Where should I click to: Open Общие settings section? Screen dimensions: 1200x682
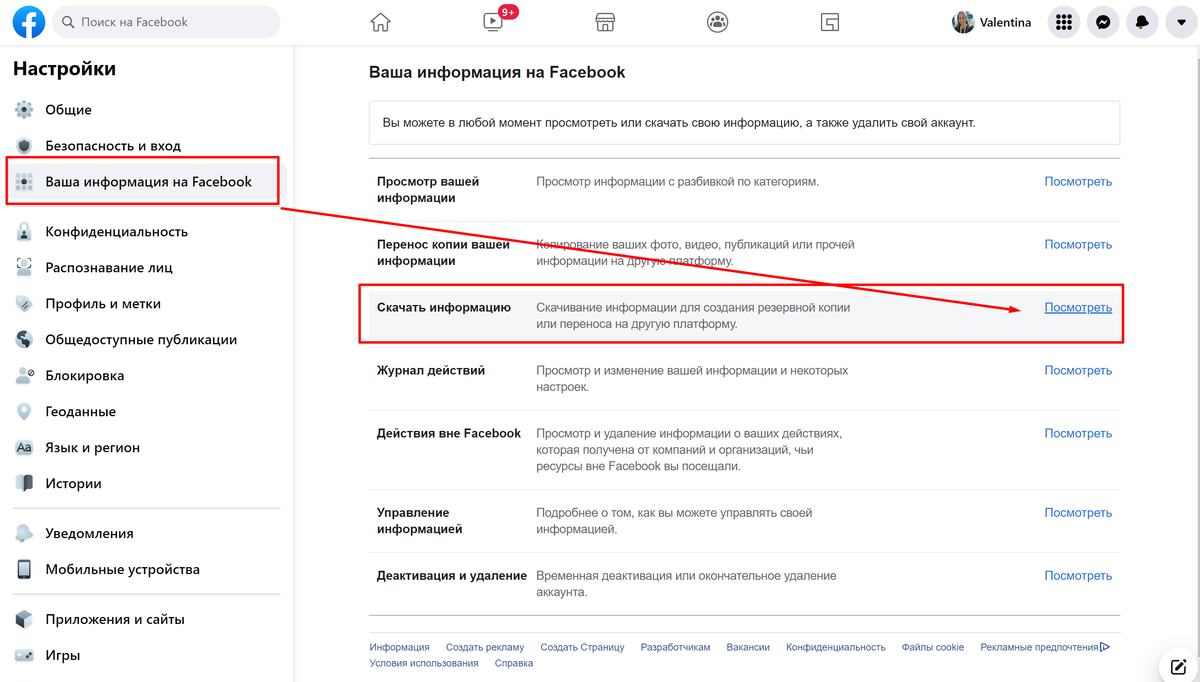pyautogui.click(x=68, y=110)
